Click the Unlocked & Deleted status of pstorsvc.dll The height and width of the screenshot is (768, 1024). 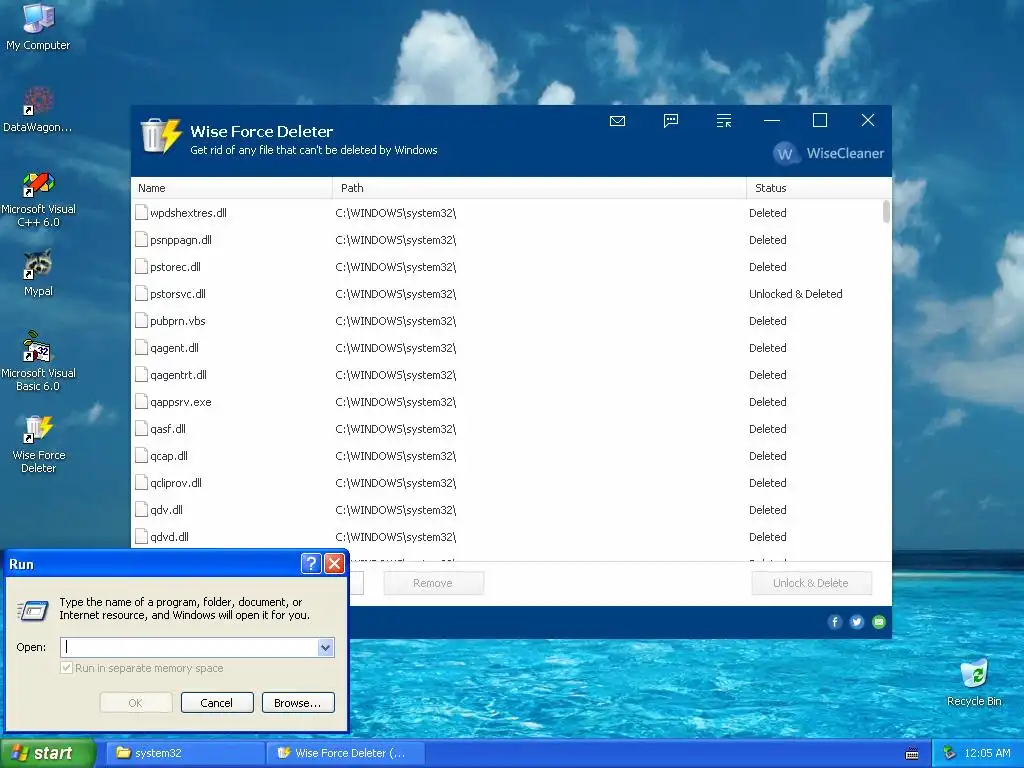pos(795,294)
